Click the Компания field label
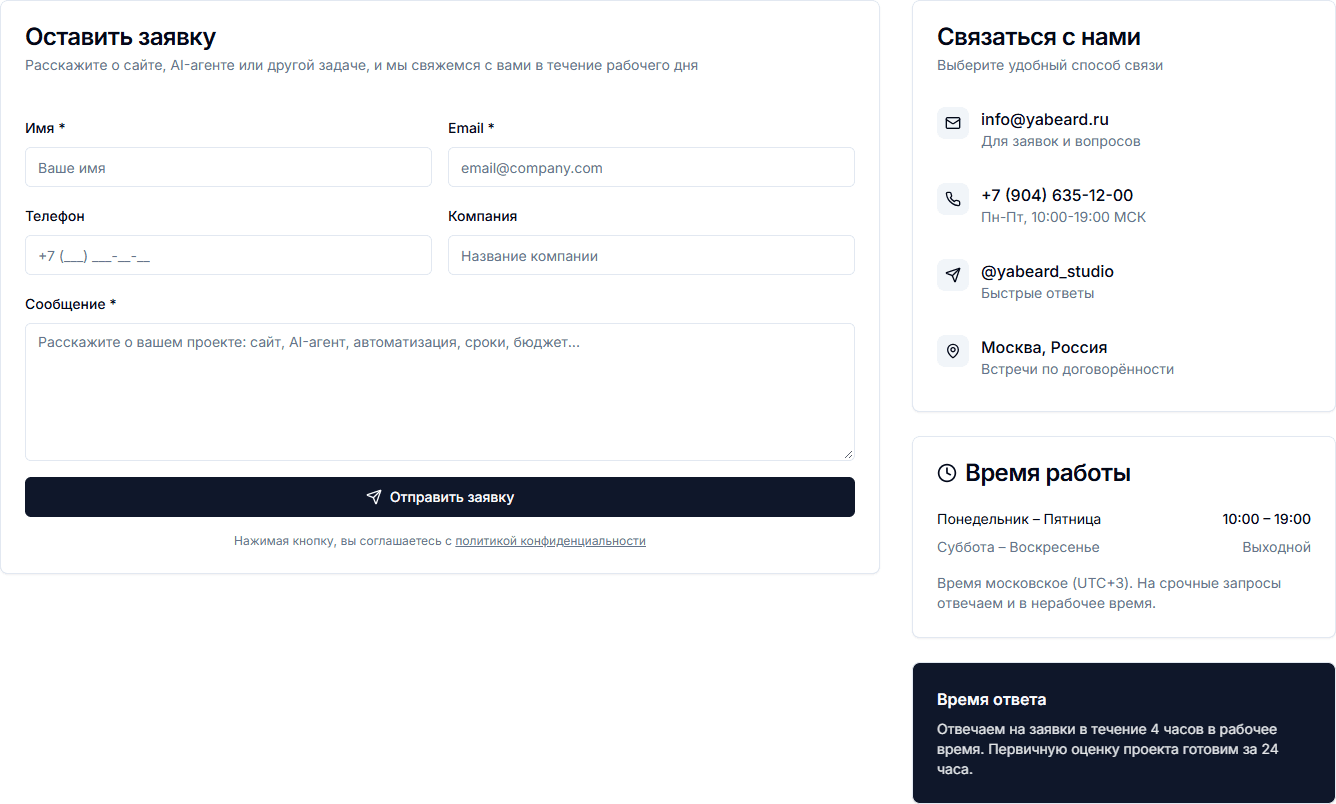The image size is (1336, 804). pyautogui.click(x=482, y=216)
